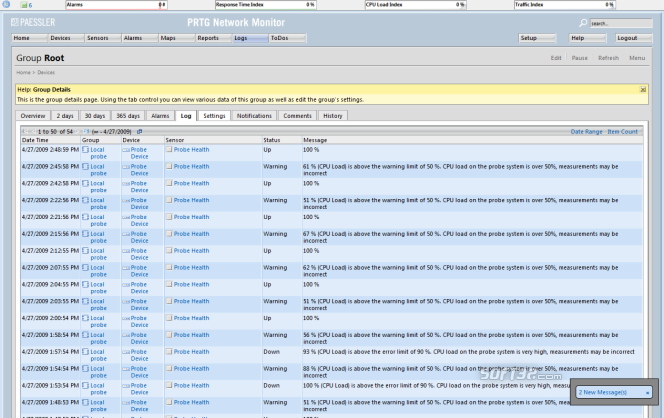Switch to the Settings tab
The height and width of the screenshot is (418, 664).
[x=214, y=116]
